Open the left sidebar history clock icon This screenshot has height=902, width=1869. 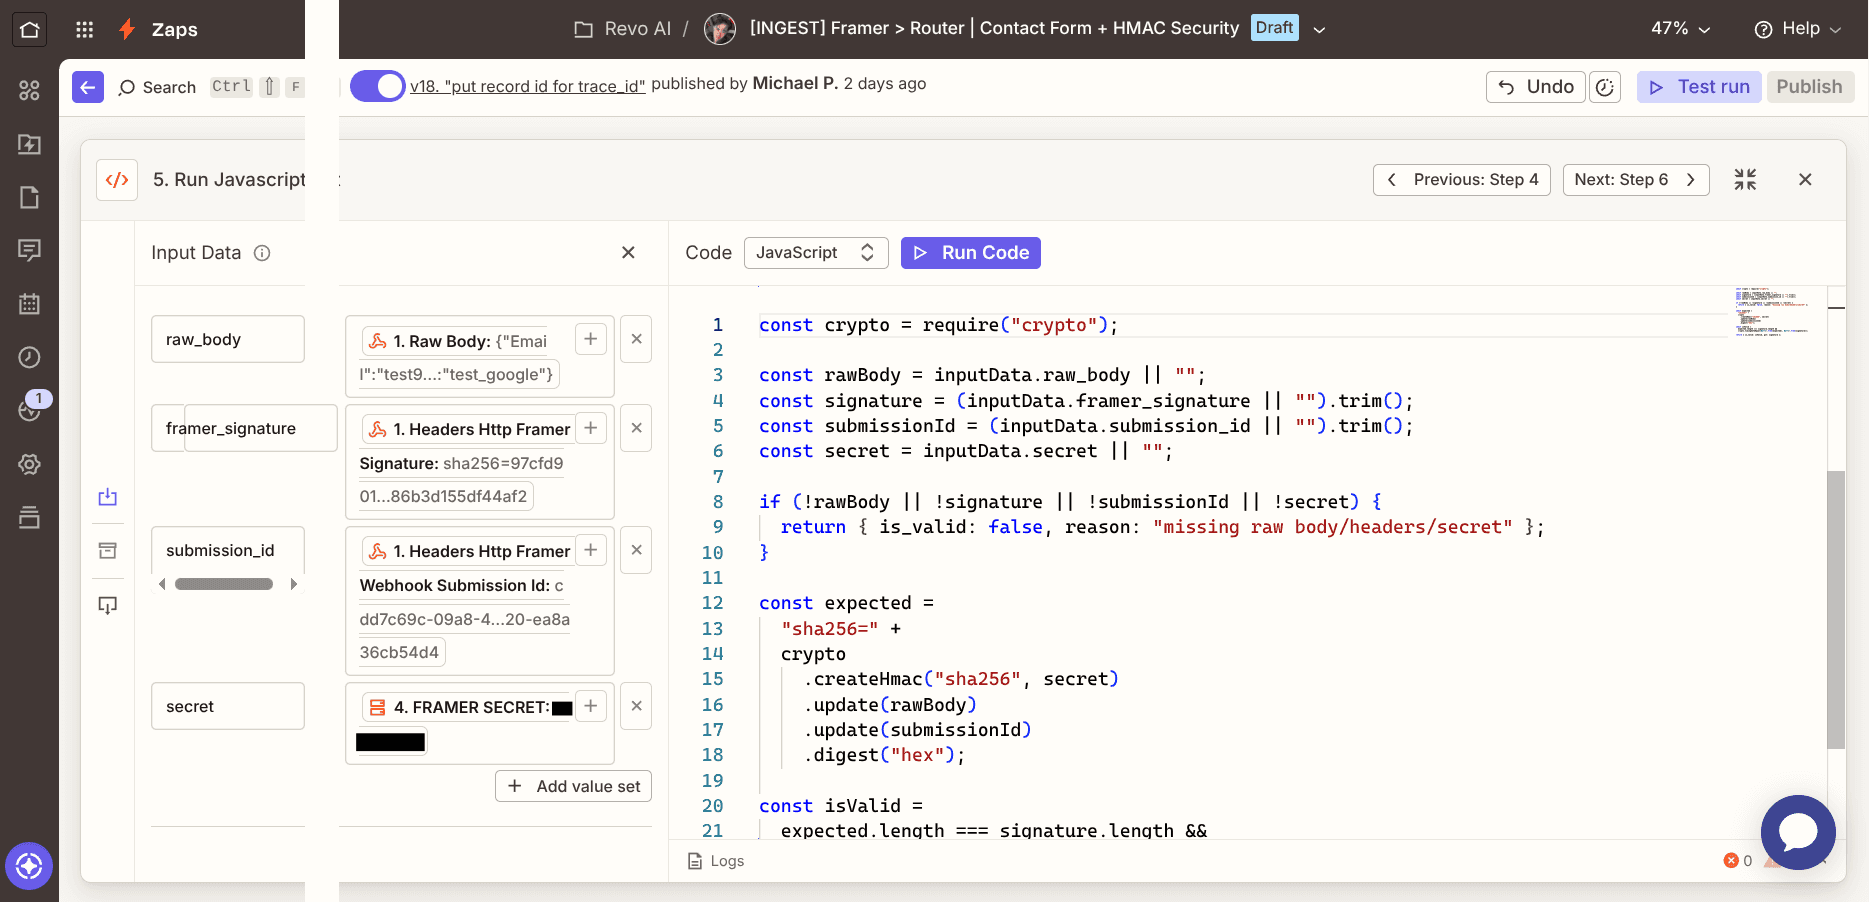pyautogui.click(x=29, y=357)
